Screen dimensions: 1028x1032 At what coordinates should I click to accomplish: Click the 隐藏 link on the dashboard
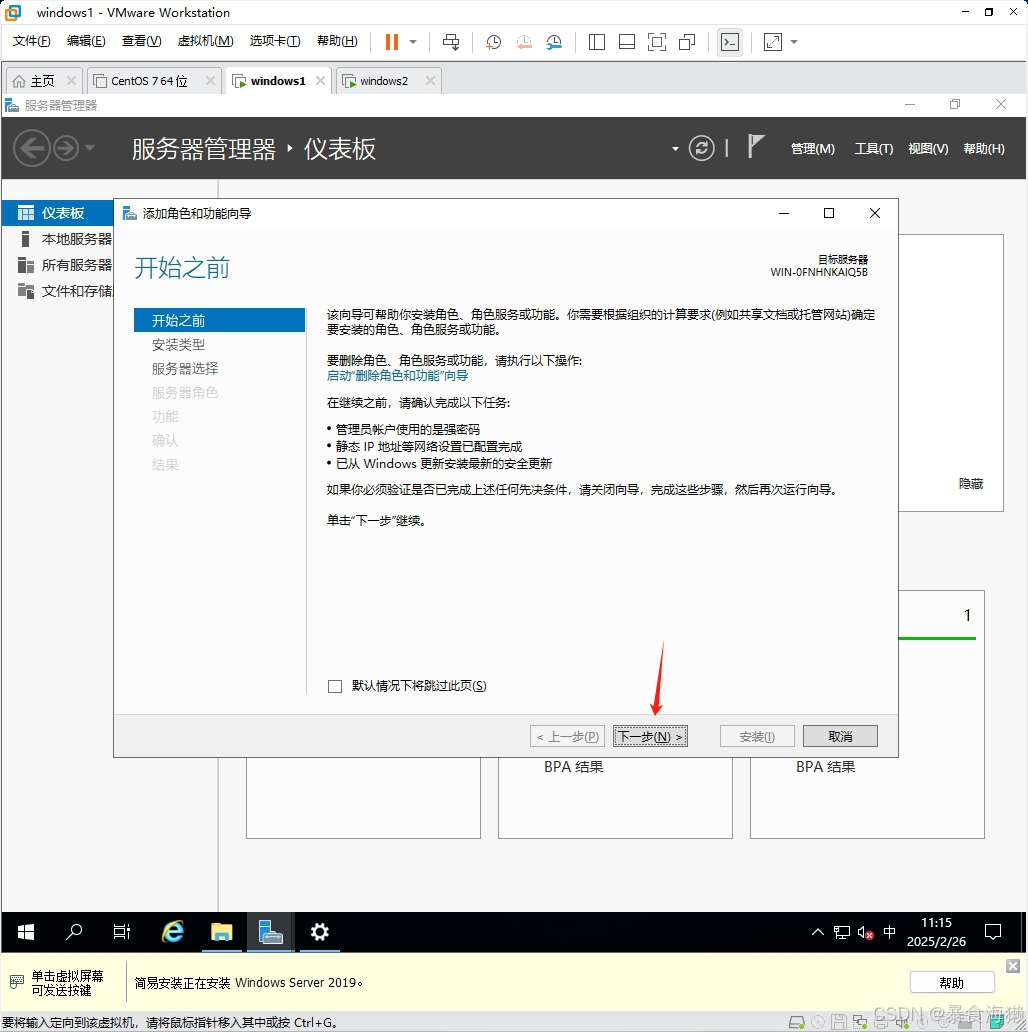tap(971, 484)
